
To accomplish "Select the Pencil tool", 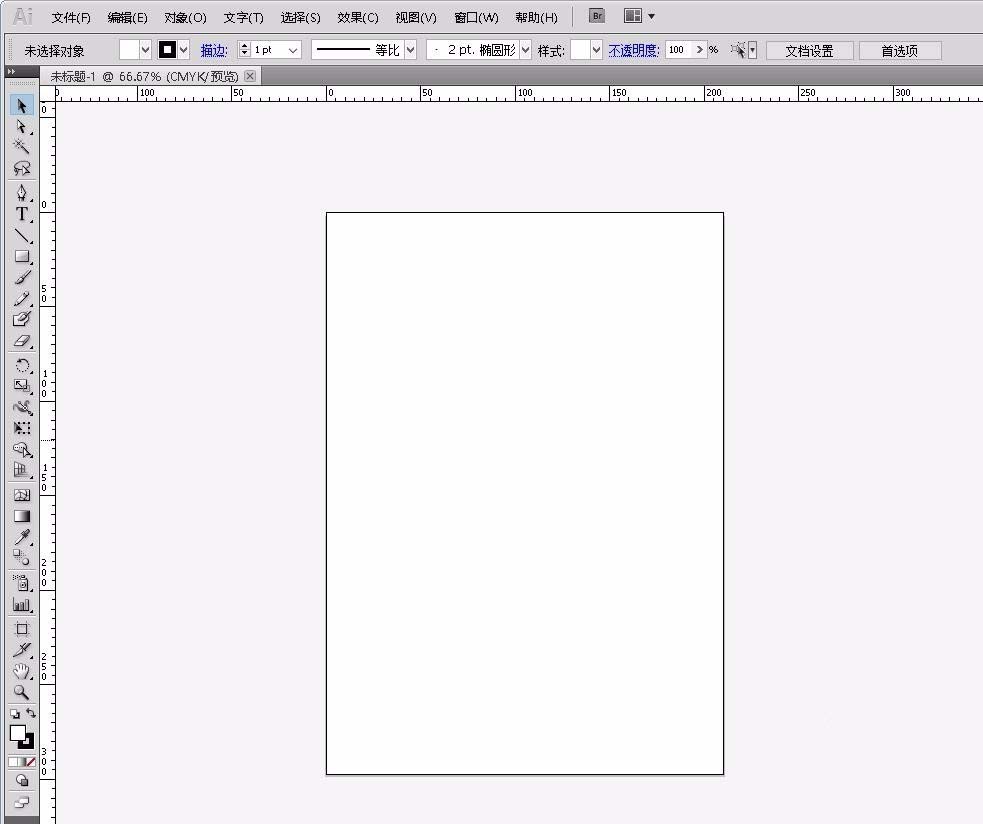I will pyautogui.click(x=22, y=298).
